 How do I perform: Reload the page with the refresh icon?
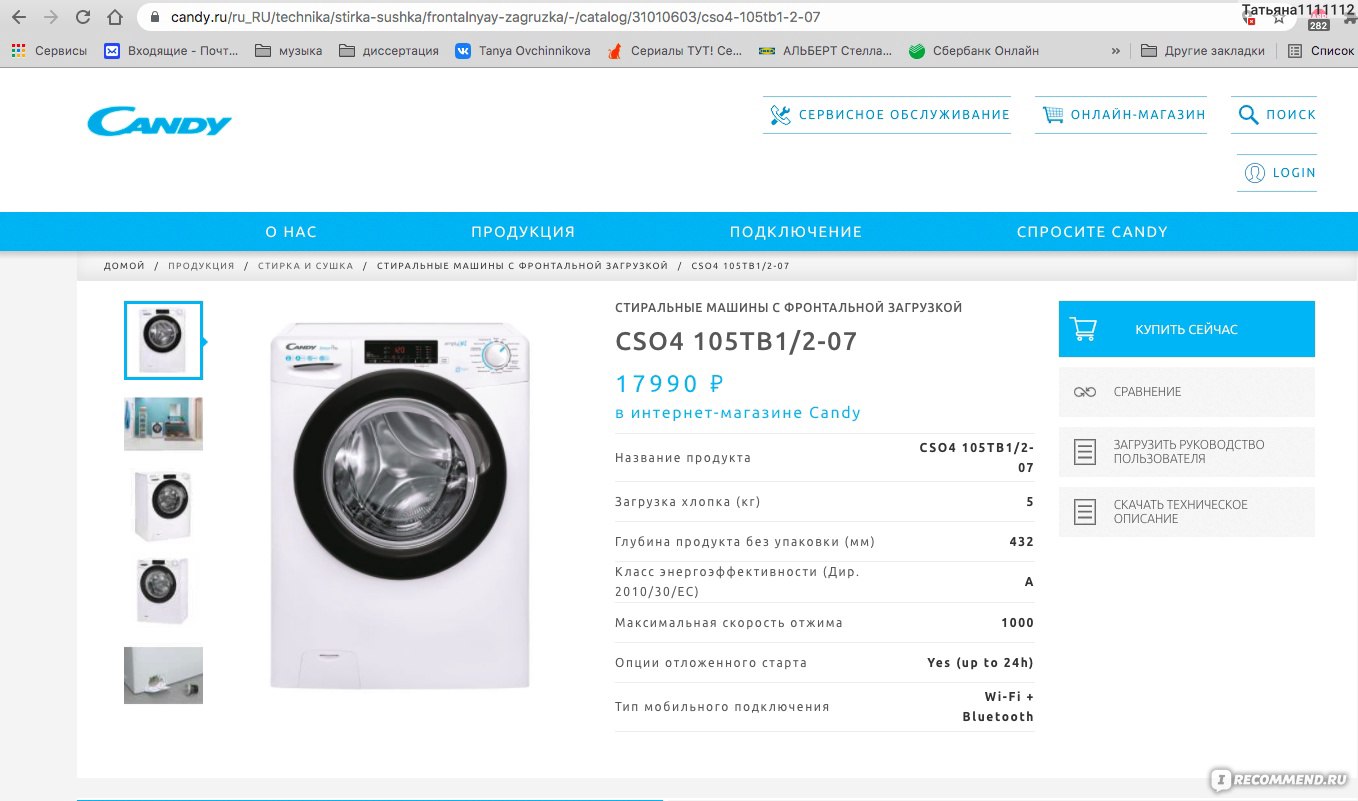[x=83, y=18]
